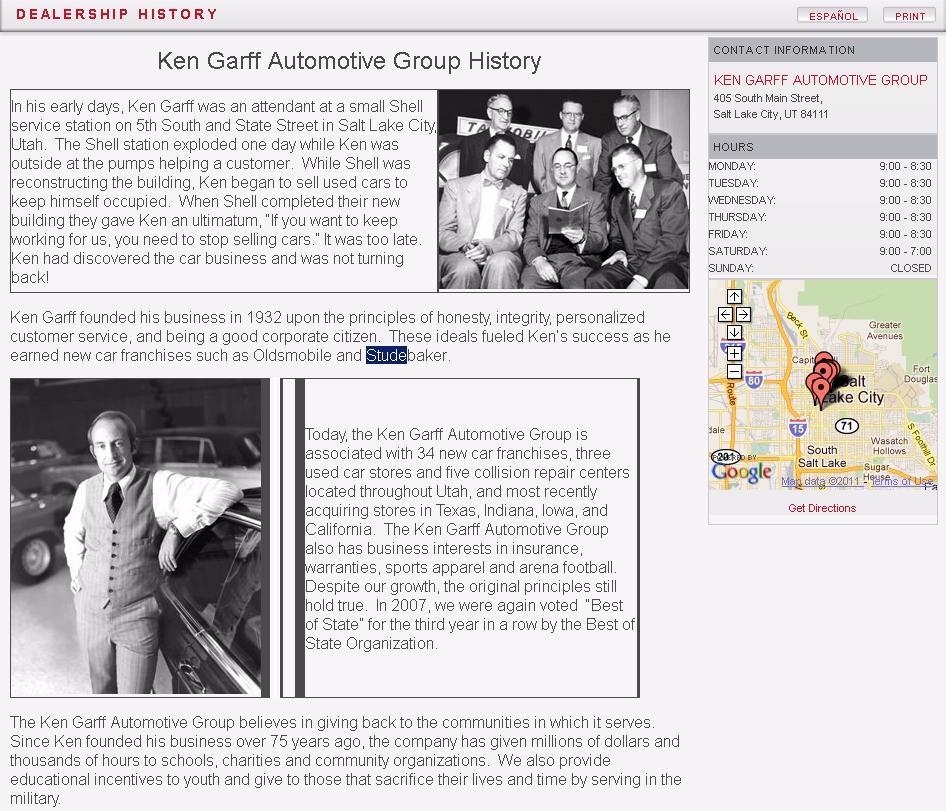946x811 pixels.
Task: Open the map Terms of Use link
Action: tap(902, 482)
